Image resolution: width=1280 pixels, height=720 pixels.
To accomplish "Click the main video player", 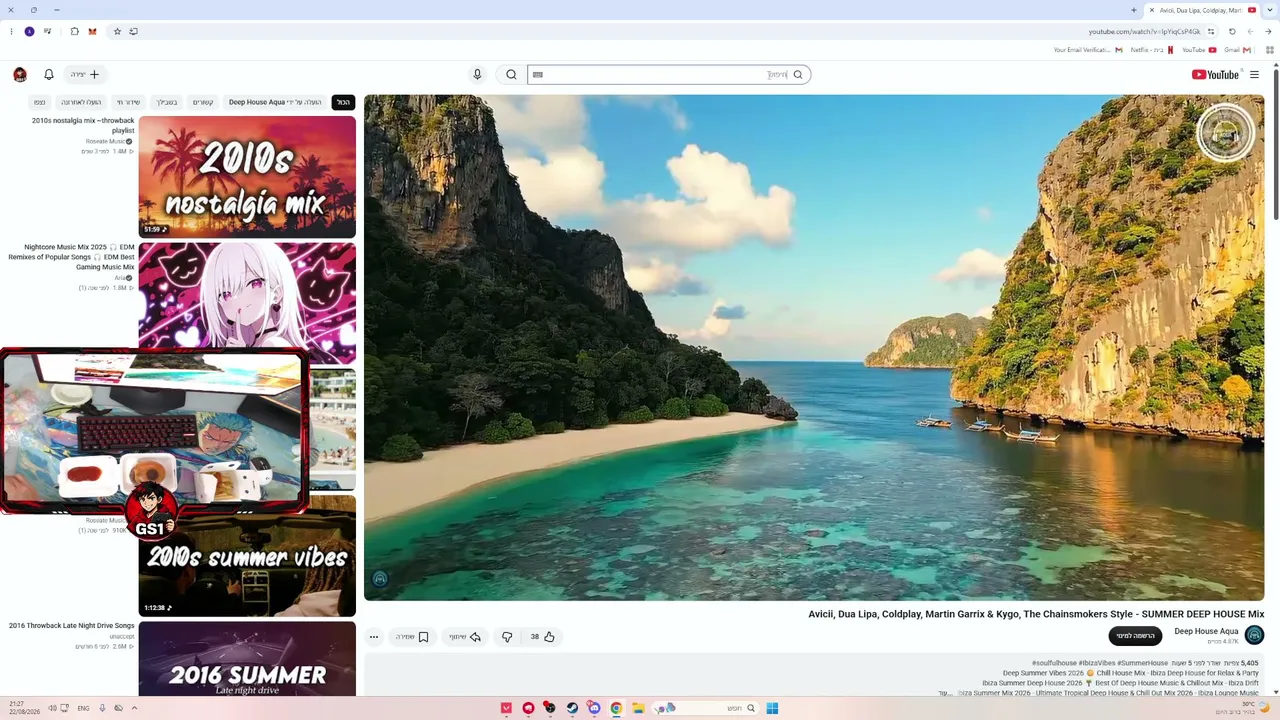I will tap(814, 348).
